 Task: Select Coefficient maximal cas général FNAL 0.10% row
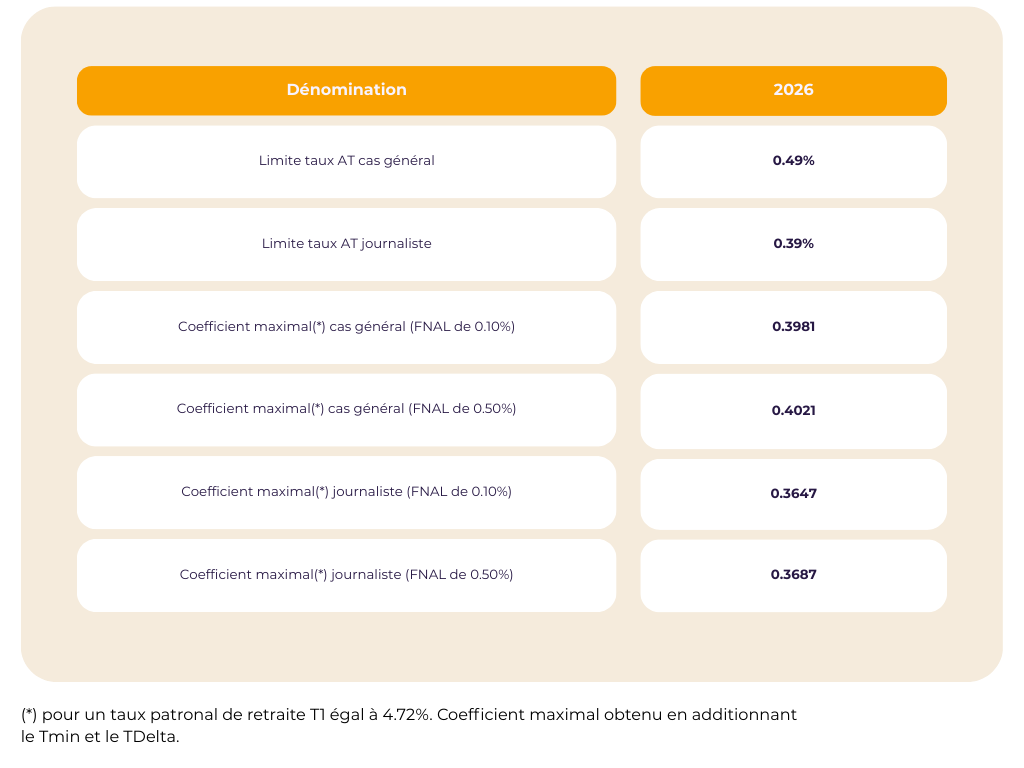pos(346,327)
